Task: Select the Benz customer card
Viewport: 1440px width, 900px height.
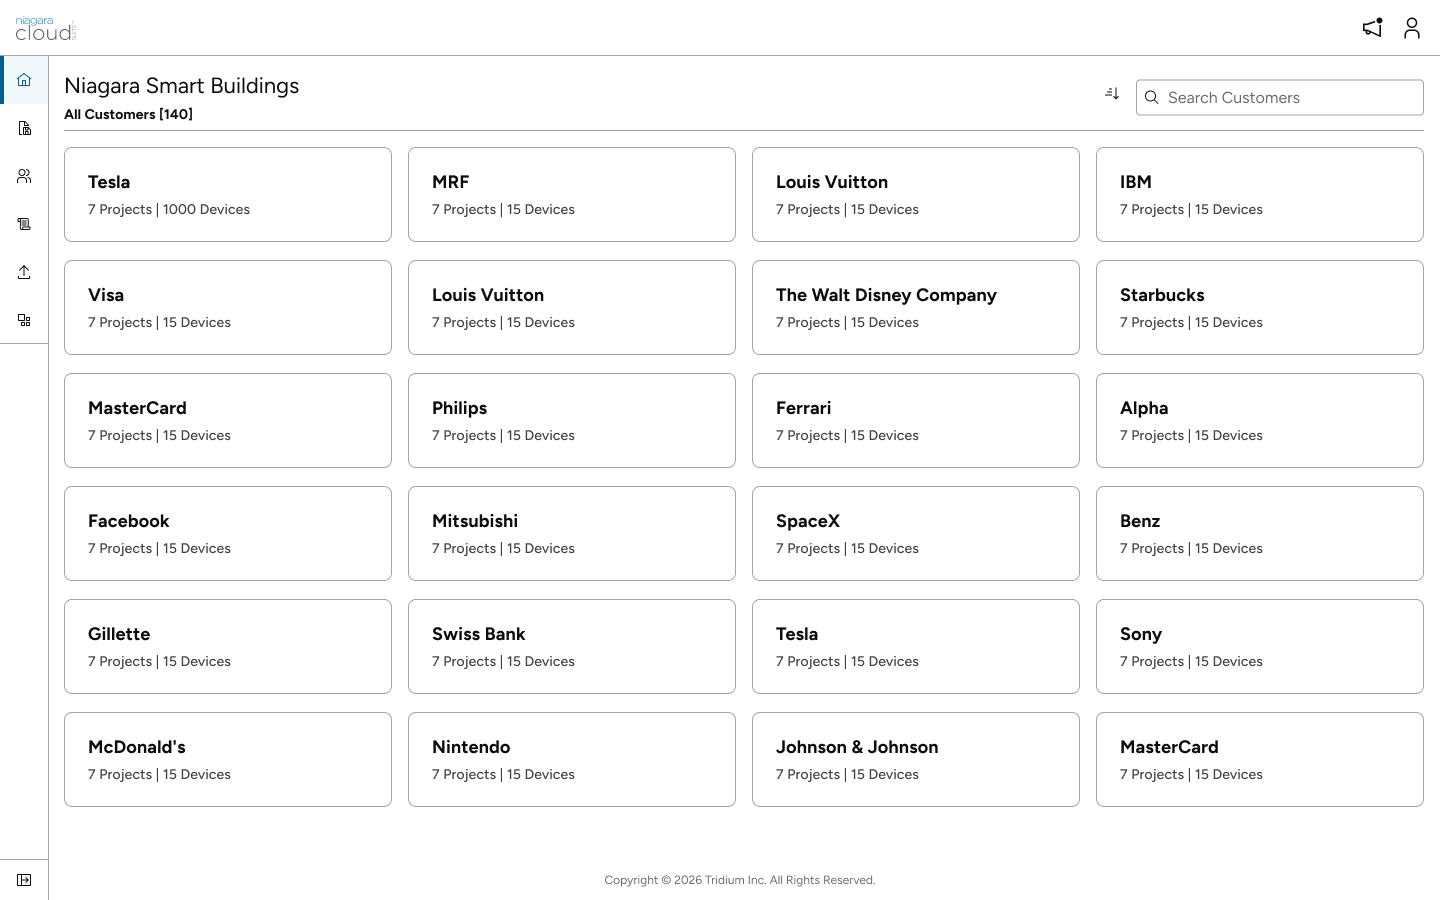Action: 1260,533
